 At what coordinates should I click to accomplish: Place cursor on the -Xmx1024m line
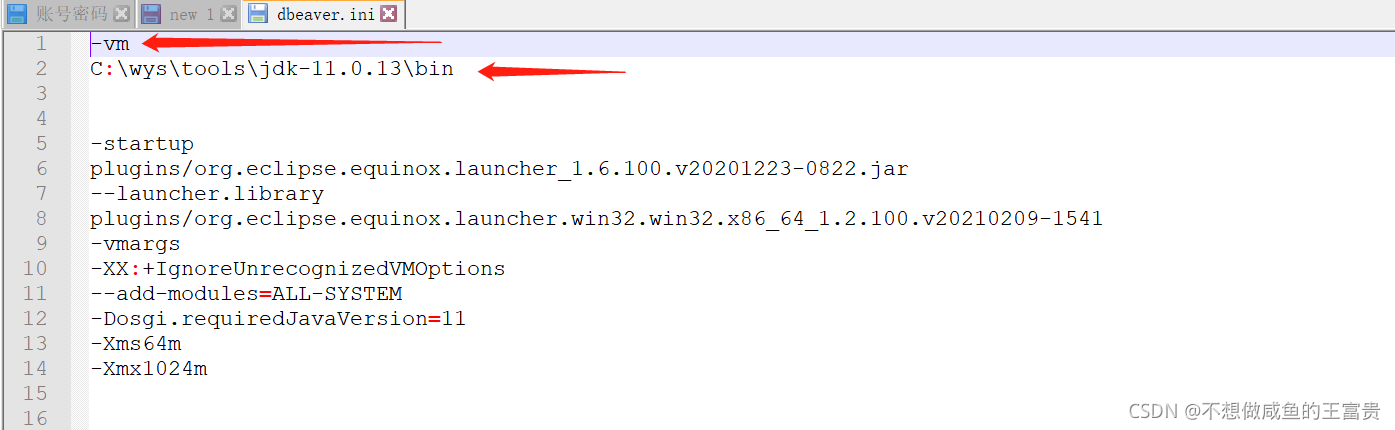coord(149,369)
